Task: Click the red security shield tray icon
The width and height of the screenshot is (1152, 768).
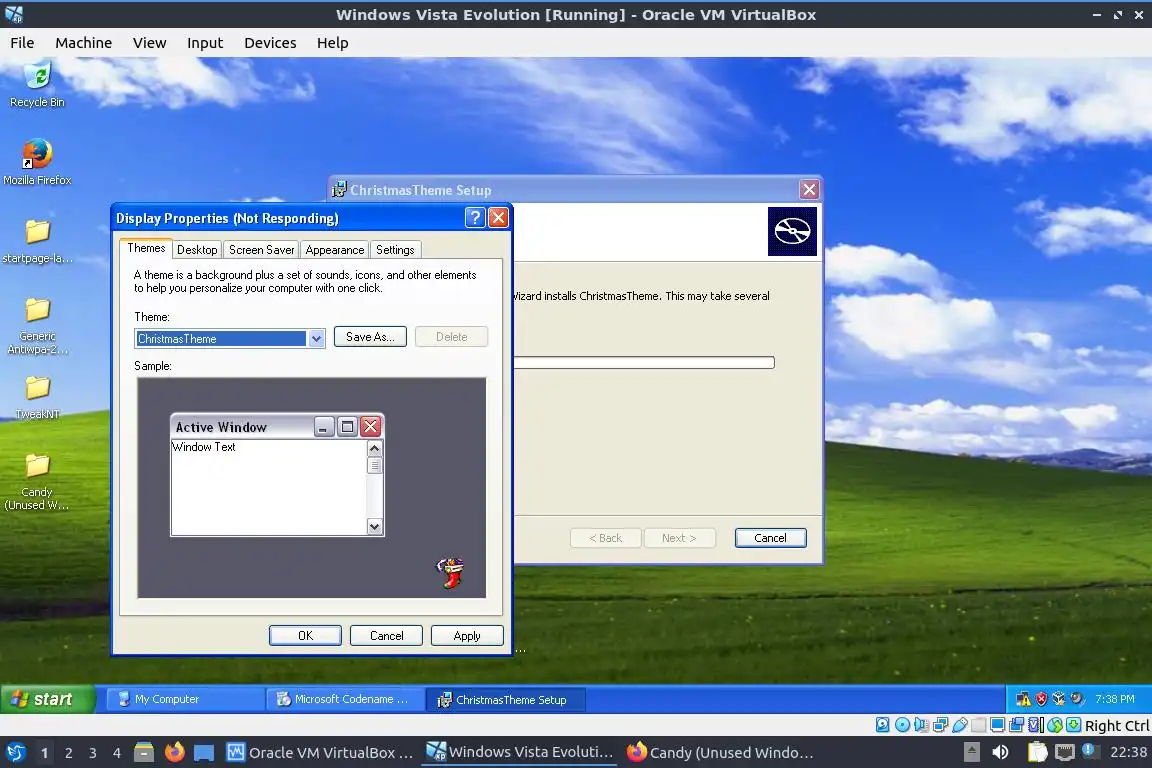Action: point(1041,699)
